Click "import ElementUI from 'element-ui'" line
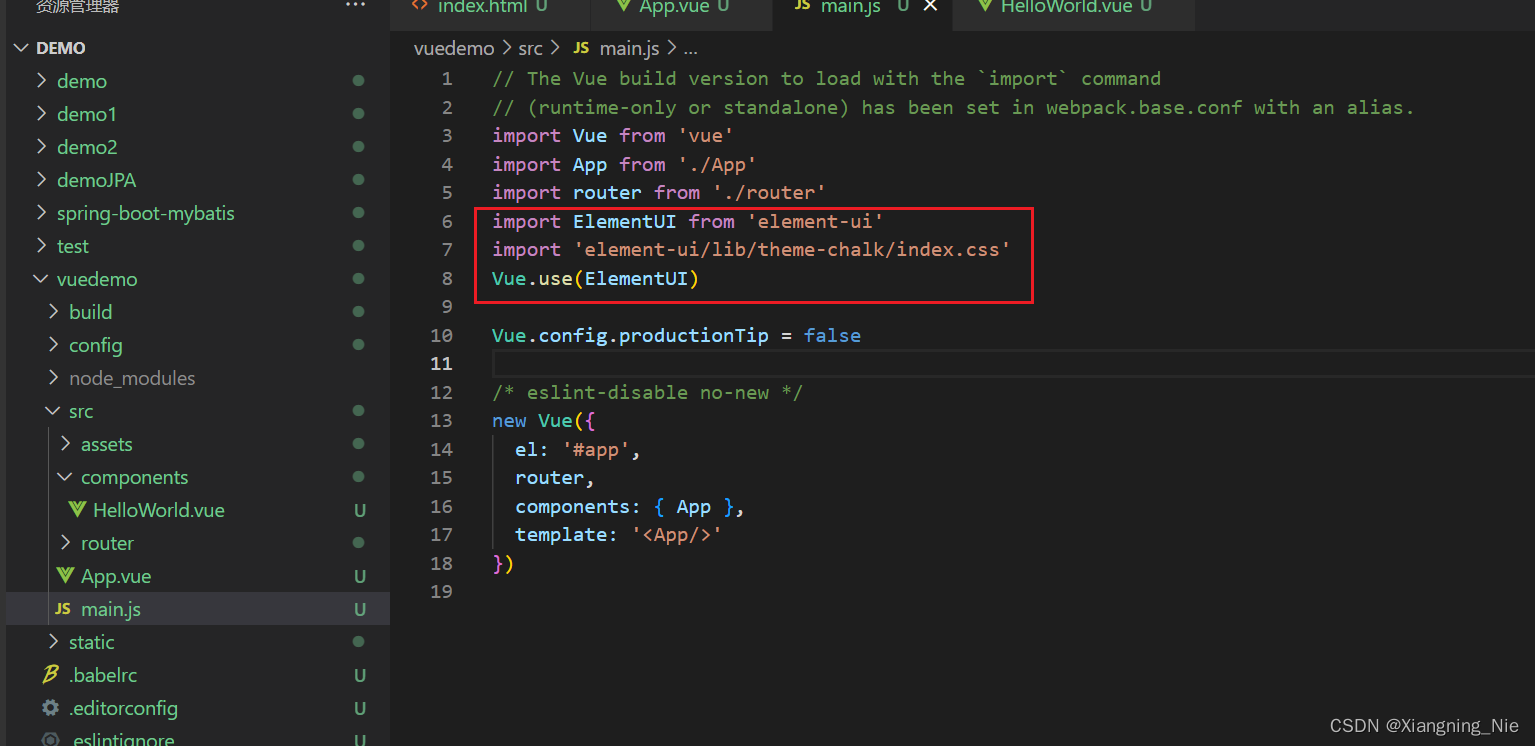Image resolution: width=1535 pixels, height=746 pixels. (688, 221)
